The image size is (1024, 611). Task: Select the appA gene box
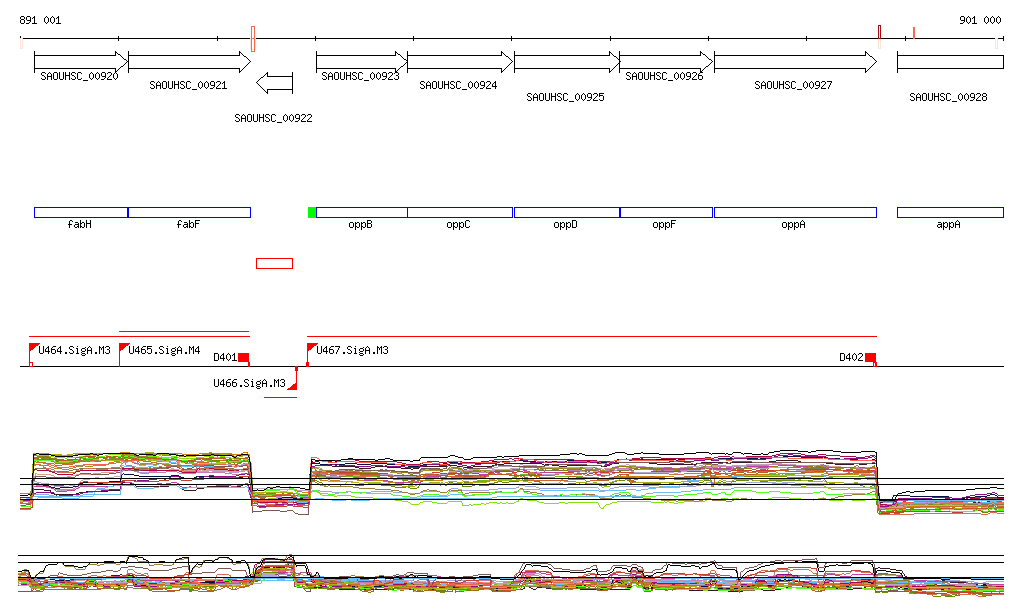pos(949,212)
